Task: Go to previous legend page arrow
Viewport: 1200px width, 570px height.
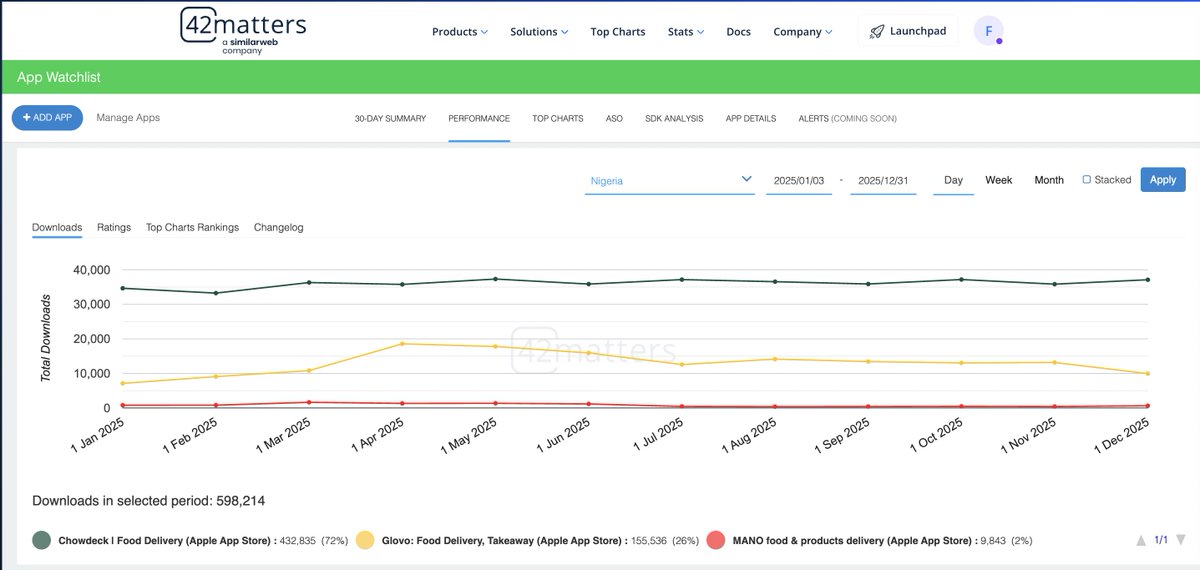Action: (x=1141, y=541)
